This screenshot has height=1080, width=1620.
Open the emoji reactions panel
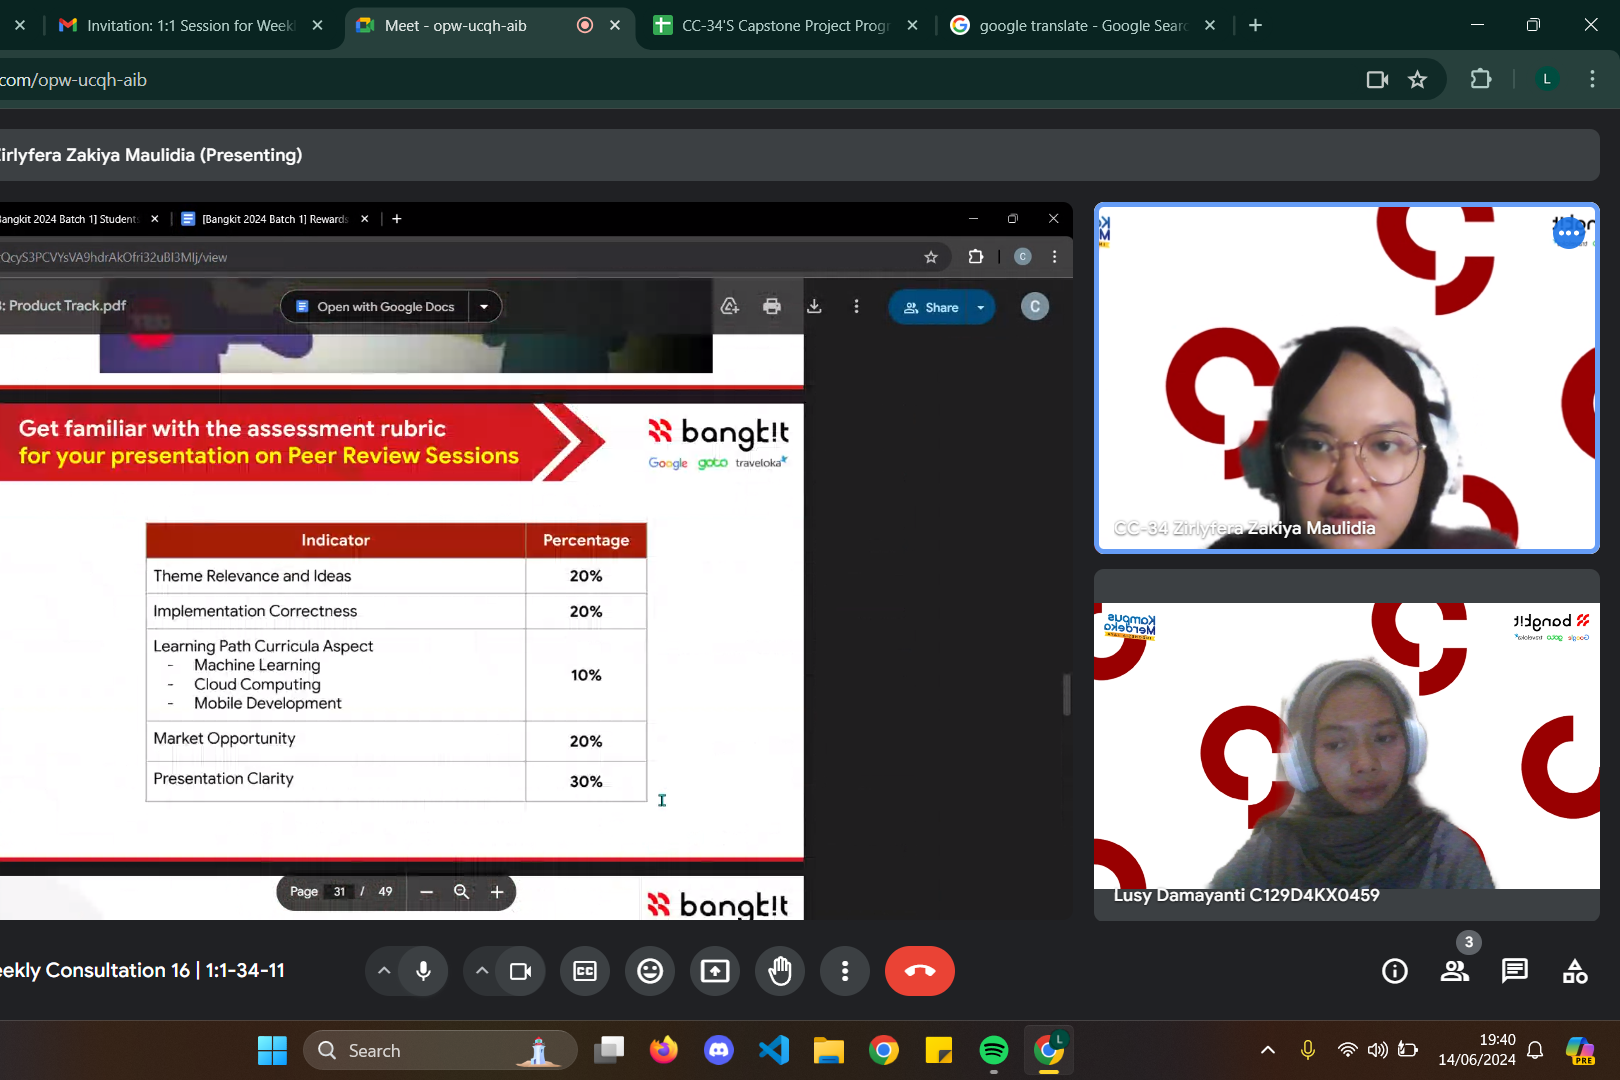pos(650,971)
